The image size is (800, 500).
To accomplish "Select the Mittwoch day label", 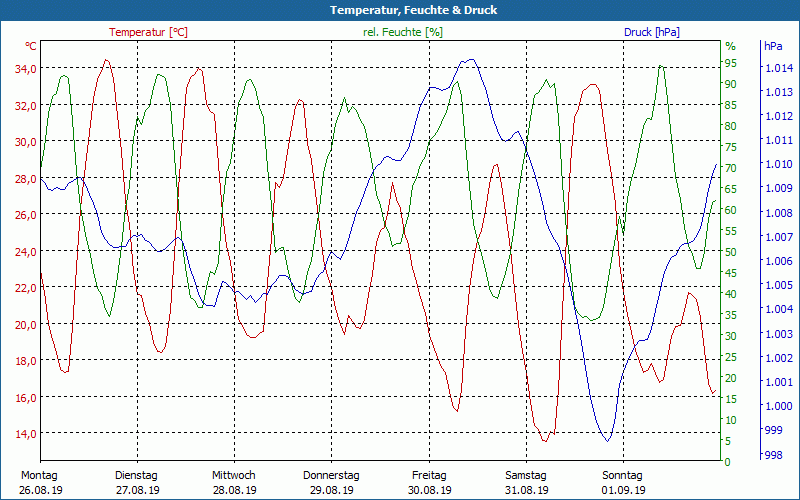I will pos(233,475).
